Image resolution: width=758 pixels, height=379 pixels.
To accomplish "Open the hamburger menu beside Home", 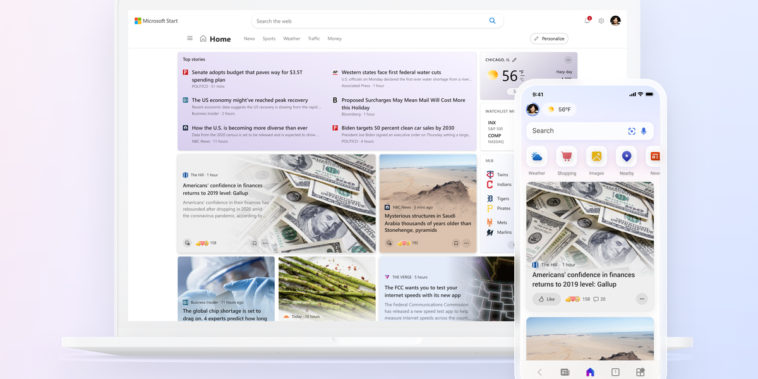I will click(190, 38).
